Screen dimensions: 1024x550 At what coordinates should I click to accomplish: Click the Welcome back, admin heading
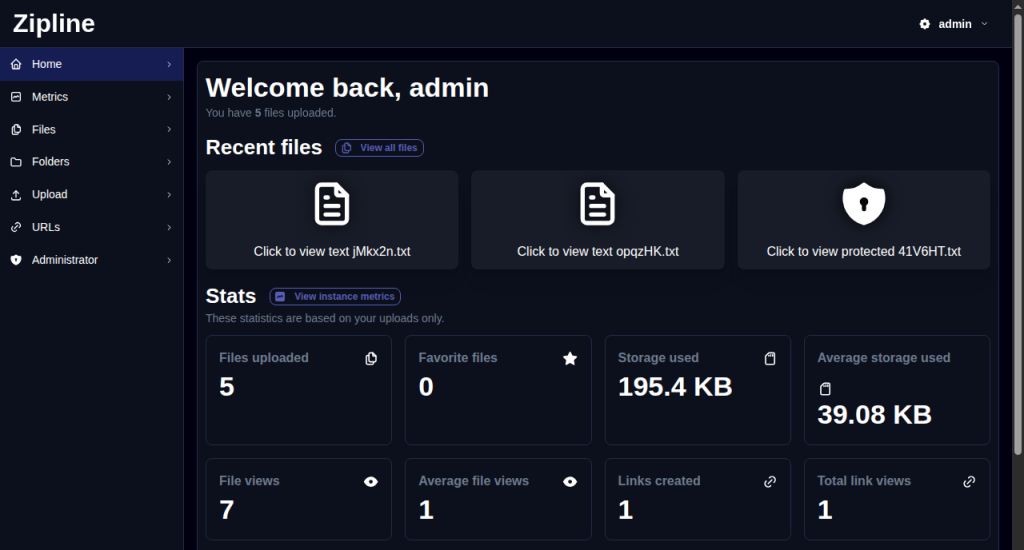(347, 88)
